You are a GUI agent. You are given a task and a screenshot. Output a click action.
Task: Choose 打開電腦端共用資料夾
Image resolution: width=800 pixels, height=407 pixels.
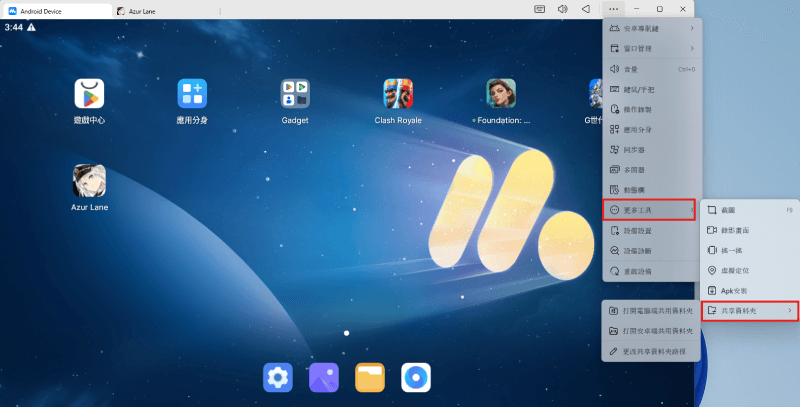[651, 311]
